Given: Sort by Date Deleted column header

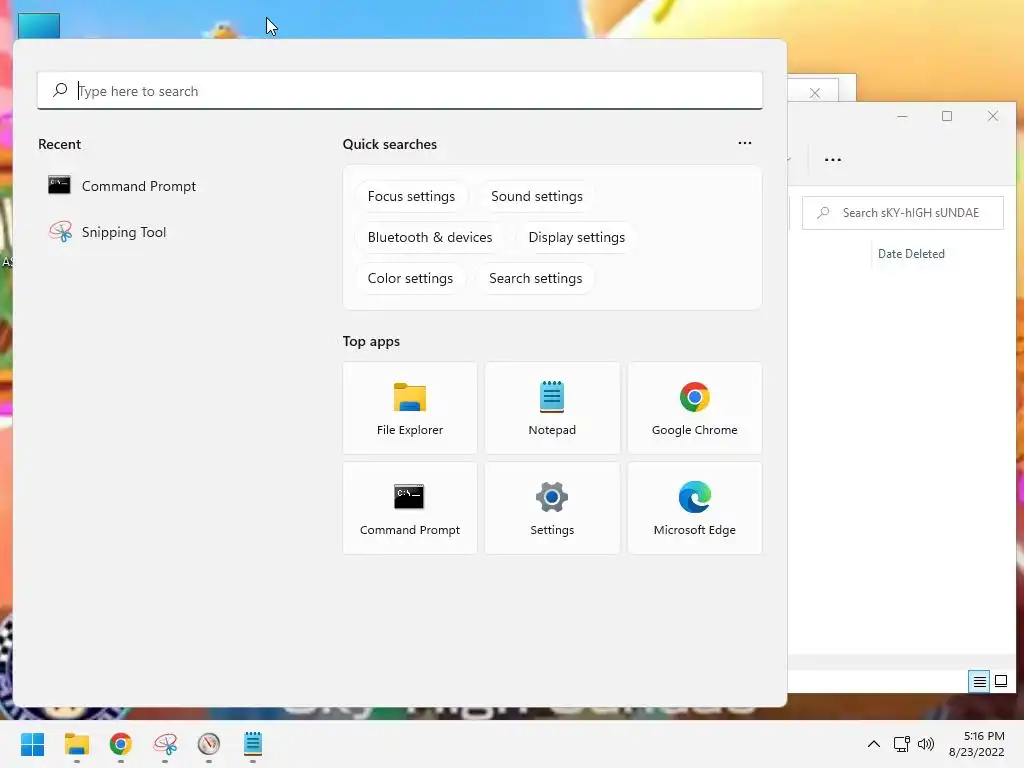Looking at the screenshot, I should pyautogui.click(x=911, y=254).
